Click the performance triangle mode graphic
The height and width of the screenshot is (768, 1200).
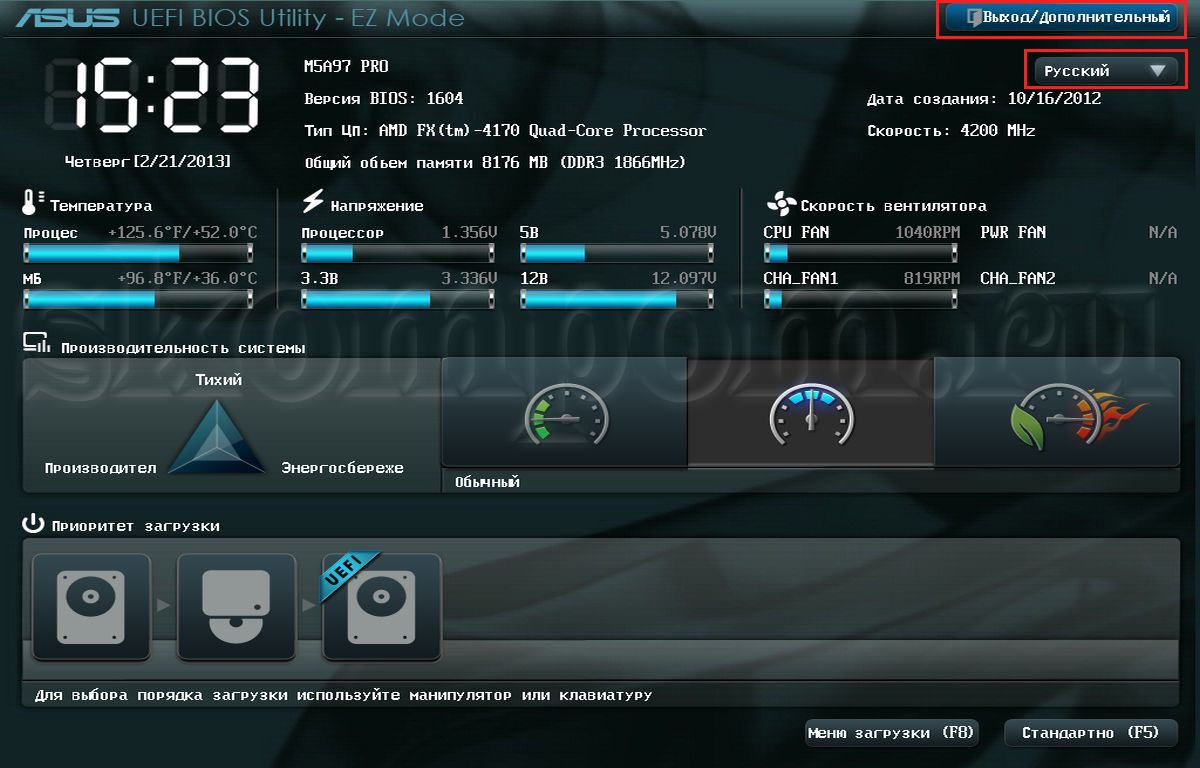click(x=217, y=437)
